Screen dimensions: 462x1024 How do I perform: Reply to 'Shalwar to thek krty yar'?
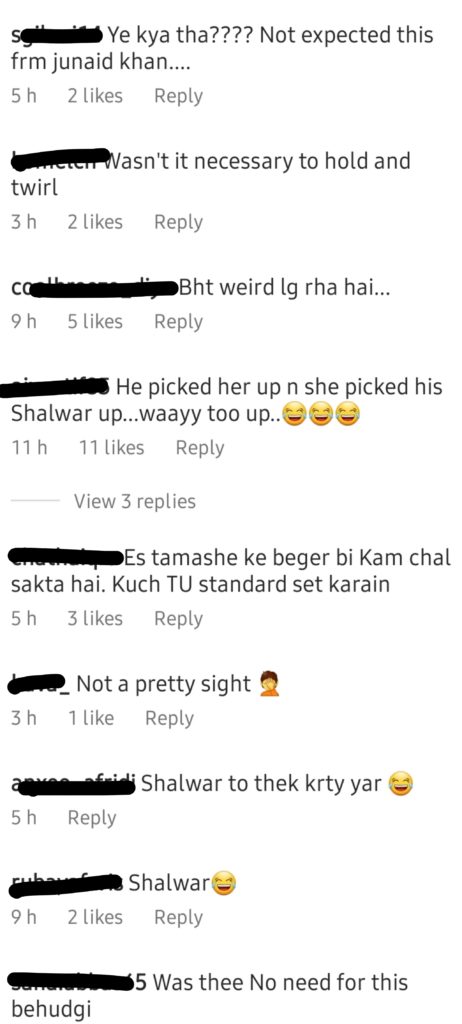[91, 818]
